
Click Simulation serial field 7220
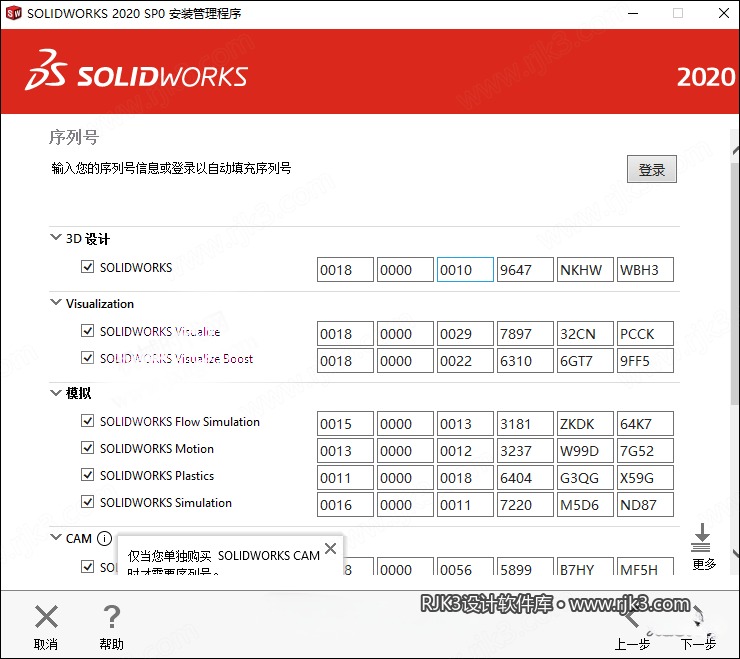click(525, 504)
